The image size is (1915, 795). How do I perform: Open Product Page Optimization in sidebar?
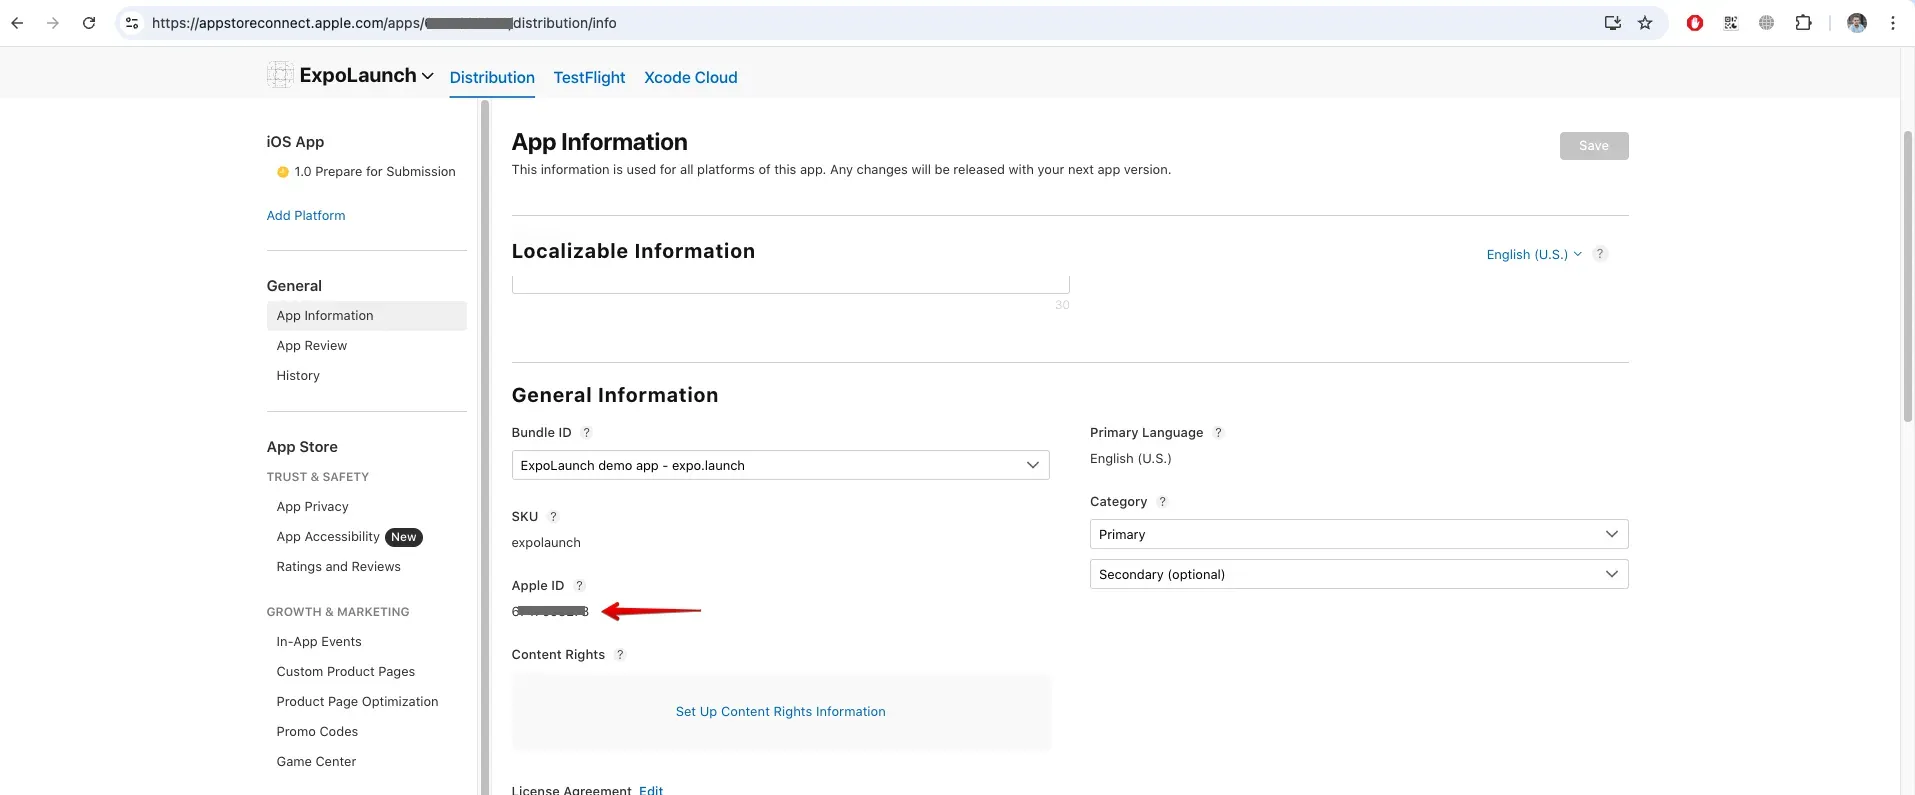tap(358, 702)
